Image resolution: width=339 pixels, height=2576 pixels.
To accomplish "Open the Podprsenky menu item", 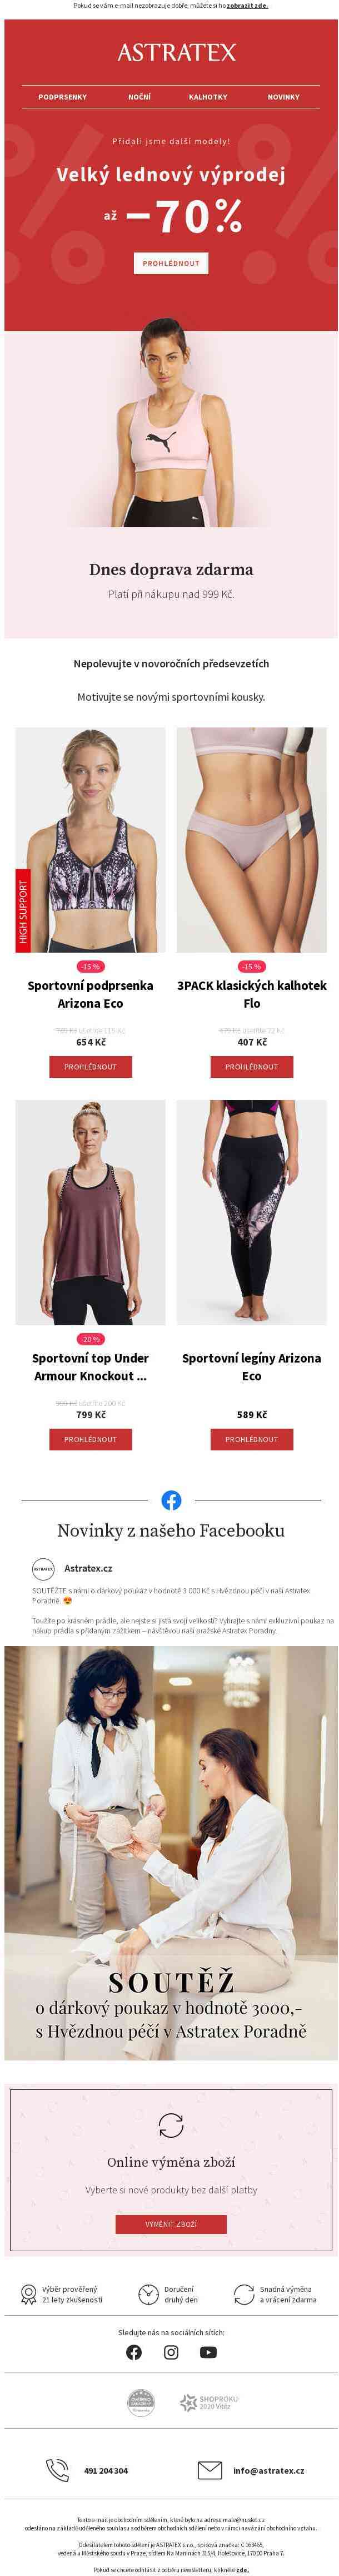I will 62,97.
